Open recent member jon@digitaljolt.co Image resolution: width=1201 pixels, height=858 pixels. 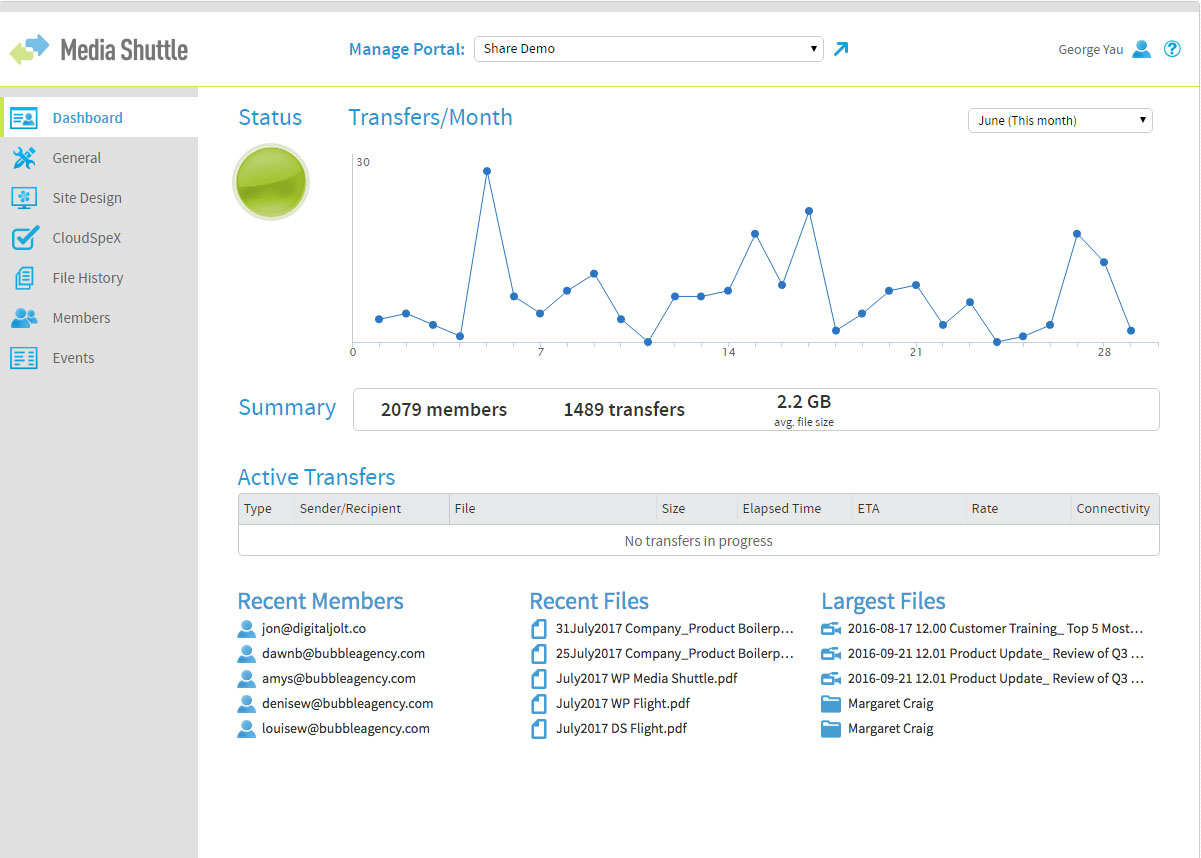(313, 629)
